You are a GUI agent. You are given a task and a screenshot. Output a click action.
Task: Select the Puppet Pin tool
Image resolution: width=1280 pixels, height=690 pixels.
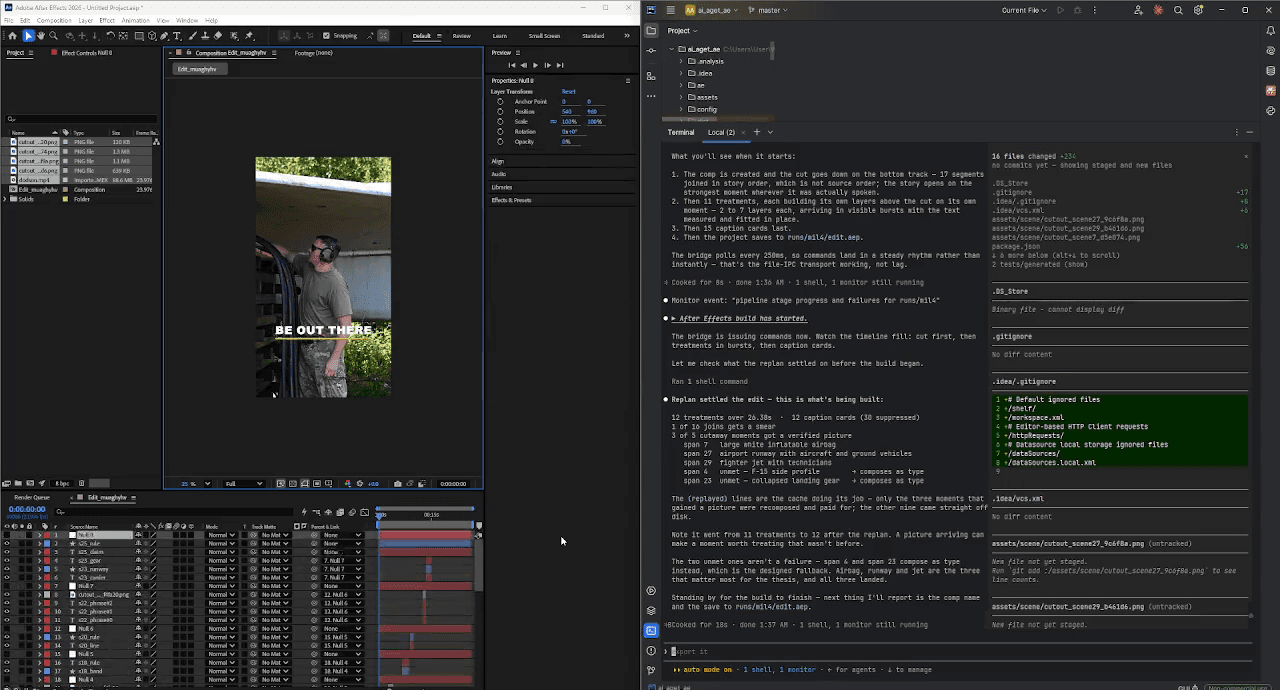click(249, 36)
